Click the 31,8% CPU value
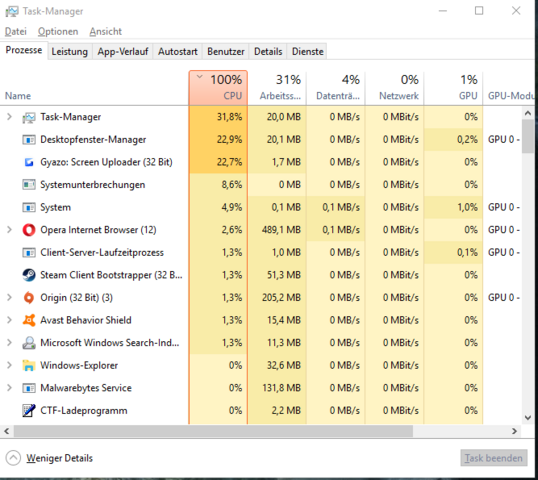This screenshot has width=538, height=480. pos(229,117)
